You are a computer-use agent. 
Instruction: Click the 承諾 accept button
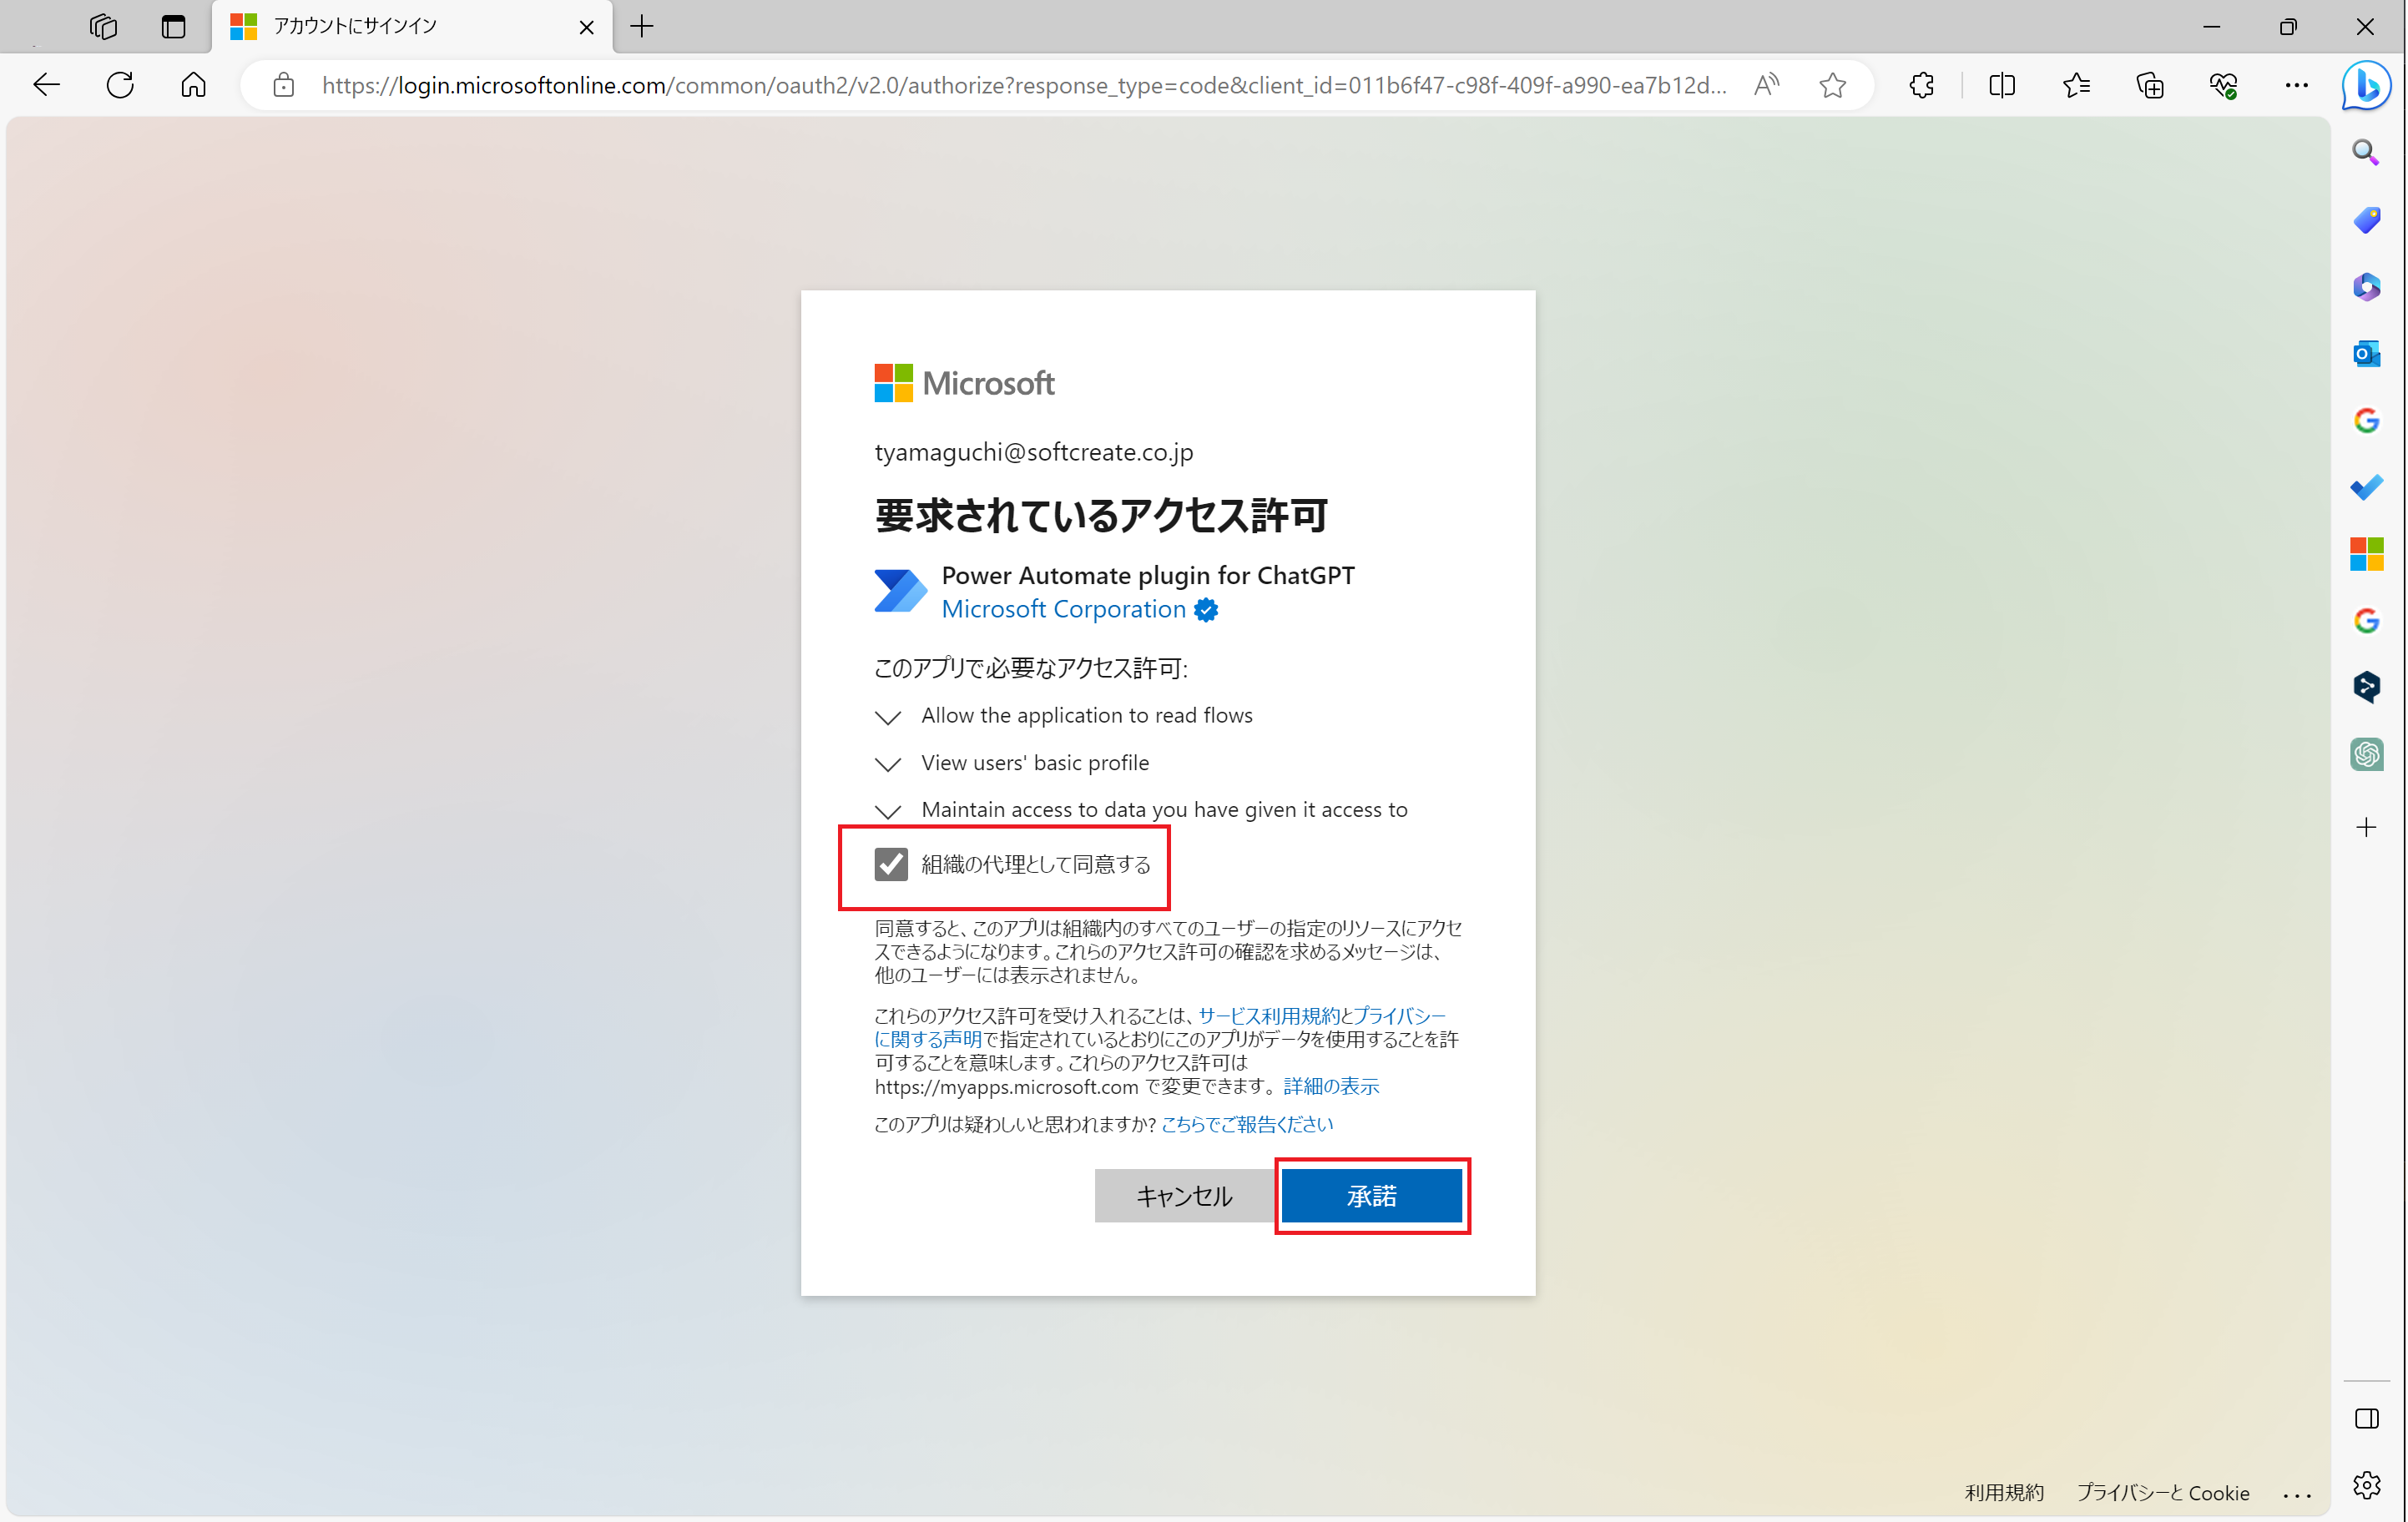tap(1372, 1196)
